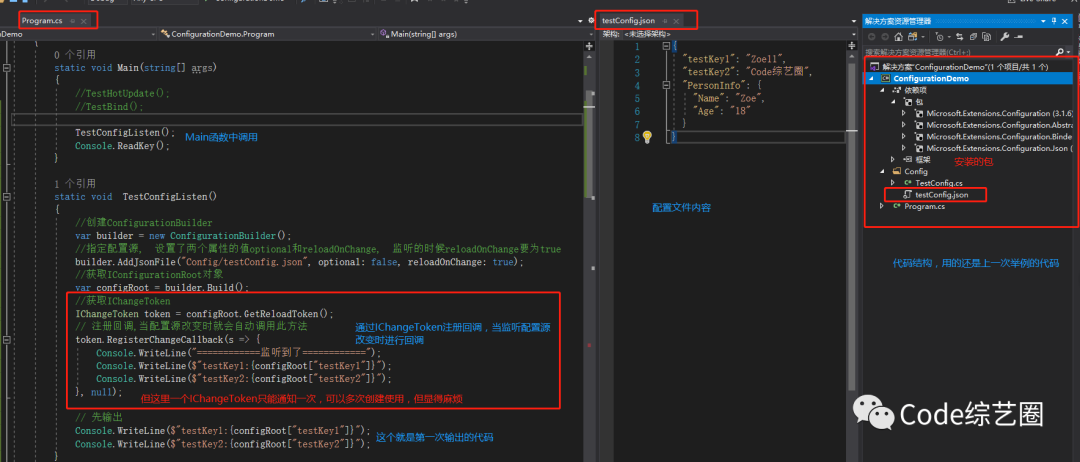Viewport: 1080px width, 462px height.
Task: Close the Program.cs tab
Action: (x=83, y=21)
